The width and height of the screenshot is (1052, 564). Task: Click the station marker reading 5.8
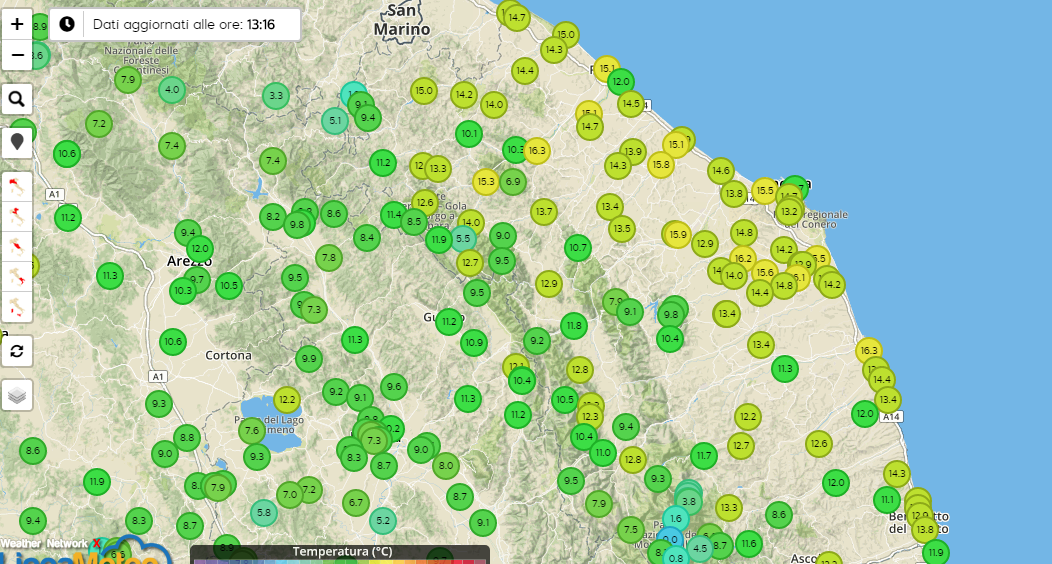(x=263, y=513)
